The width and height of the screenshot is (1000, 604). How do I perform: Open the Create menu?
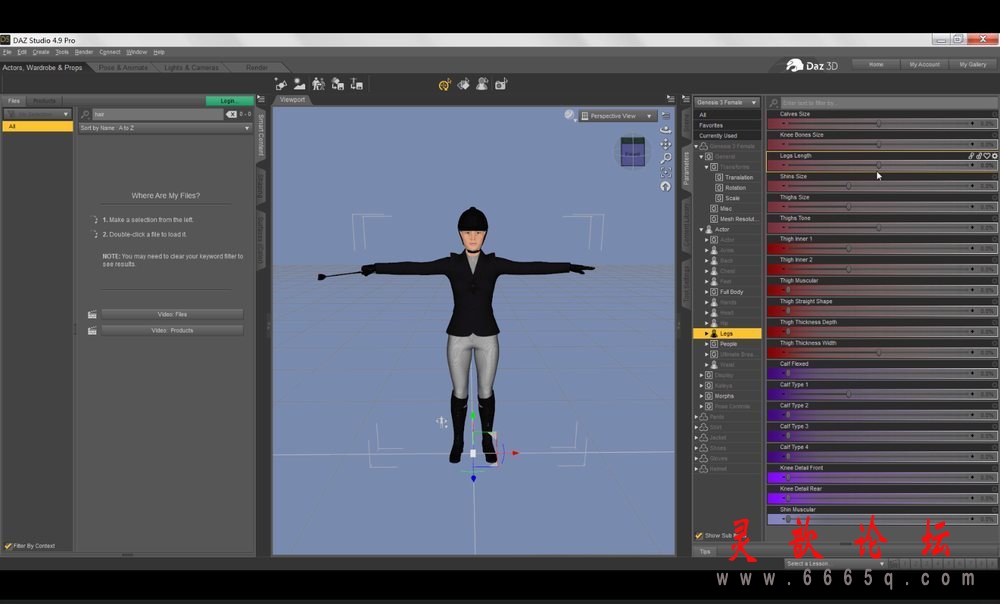point(41,52)
